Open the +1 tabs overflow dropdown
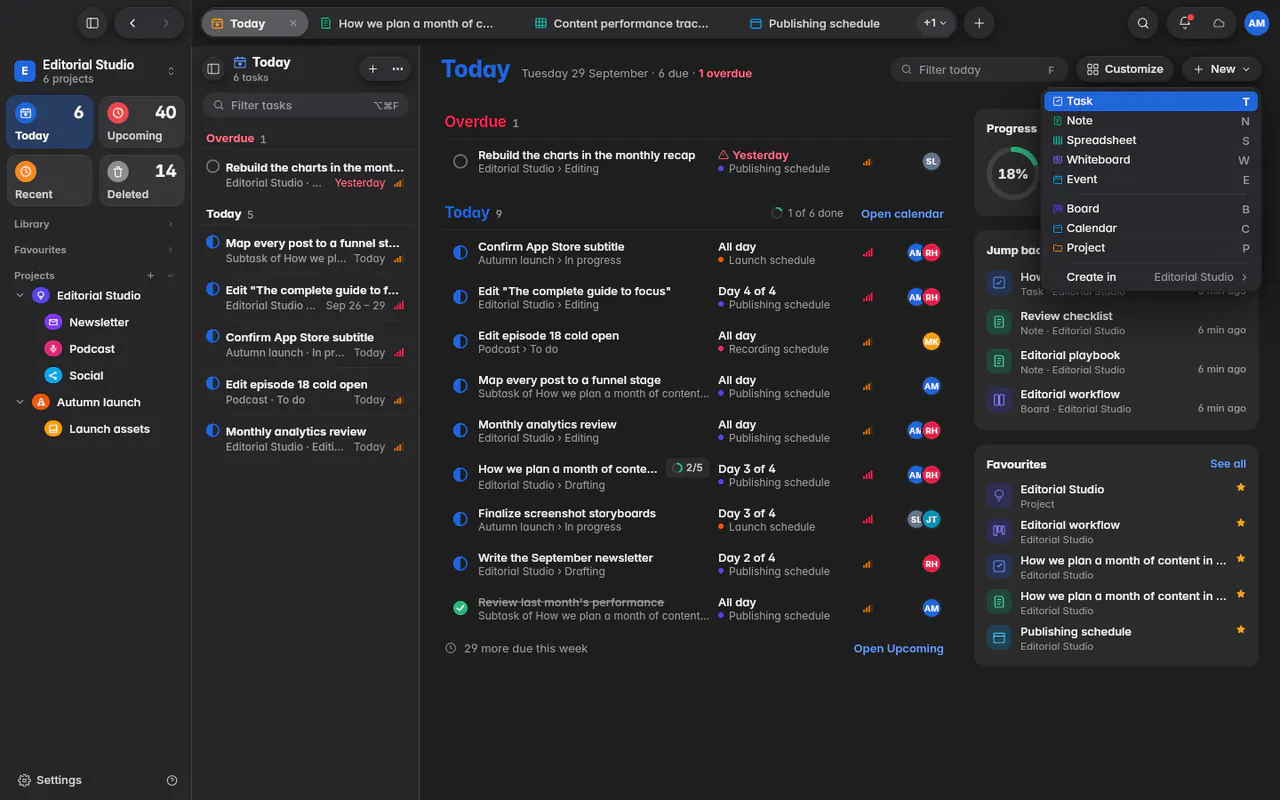The height and width of the screenshot is (800, 1280). pyautogui.click(x=935, y=23)
